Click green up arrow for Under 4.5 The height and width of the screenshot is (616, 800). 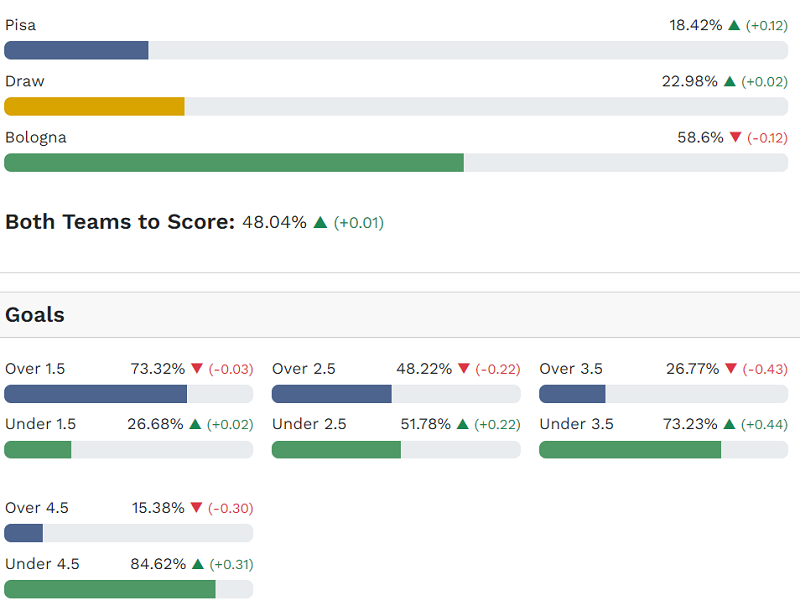click(197, 564)
